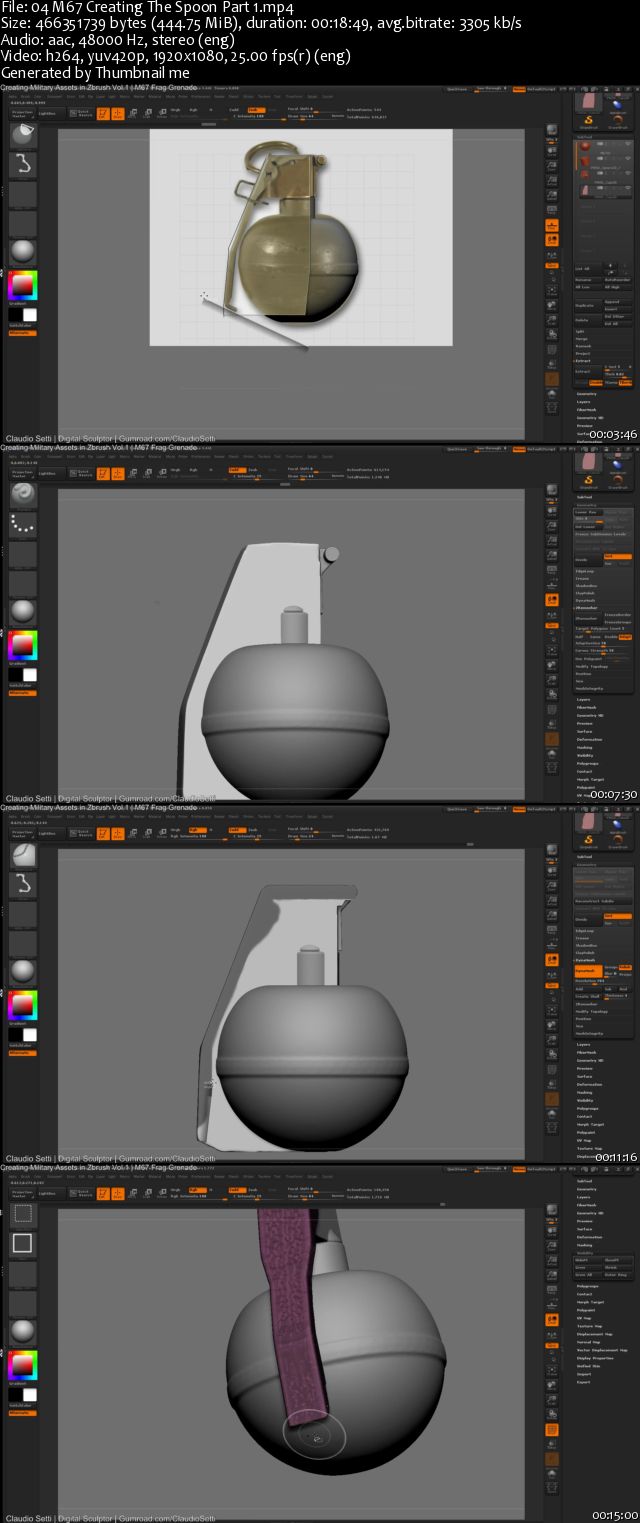Open Texture Map palette in 00:15:00 frame

[x=589, y=1326]
